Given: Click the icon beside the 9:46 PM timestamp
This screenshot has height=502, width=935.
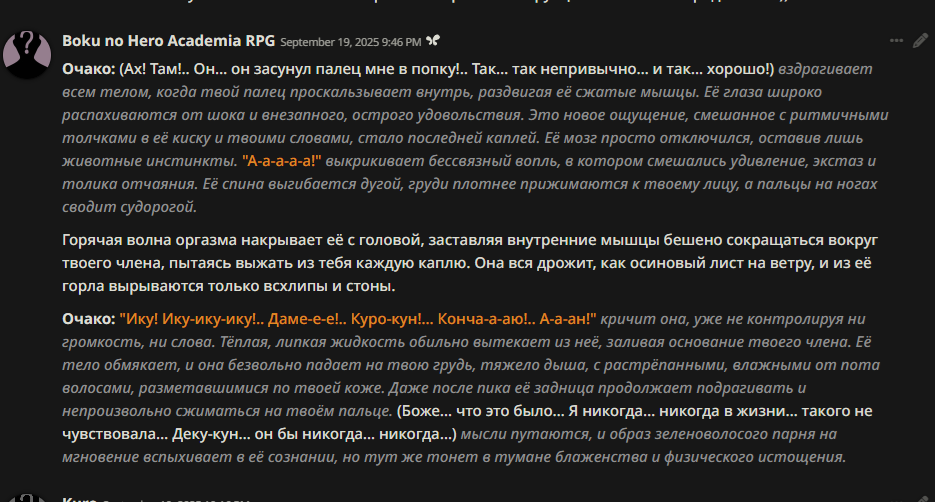Looking at the screenshot, I should [x=433, y=41].
